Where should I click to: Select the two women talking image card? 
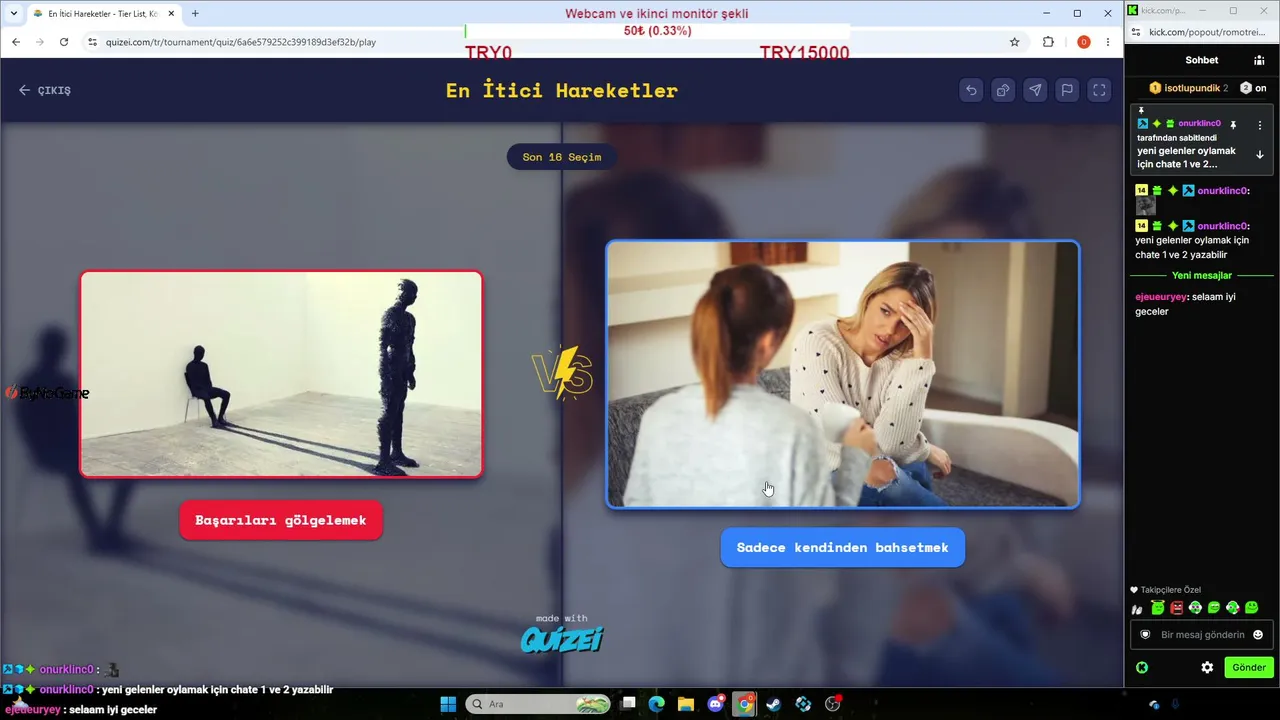pyautogui.click(x=843, y=374)
